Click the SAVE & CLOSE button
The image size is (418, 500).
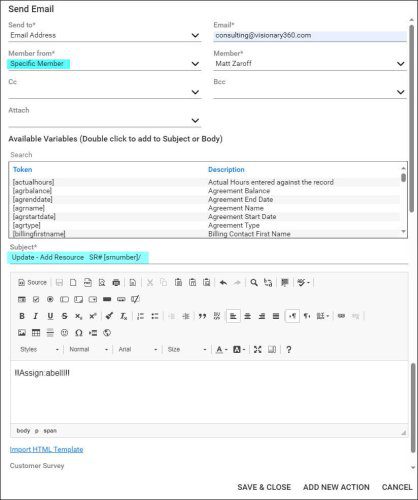tap(264, 487)
